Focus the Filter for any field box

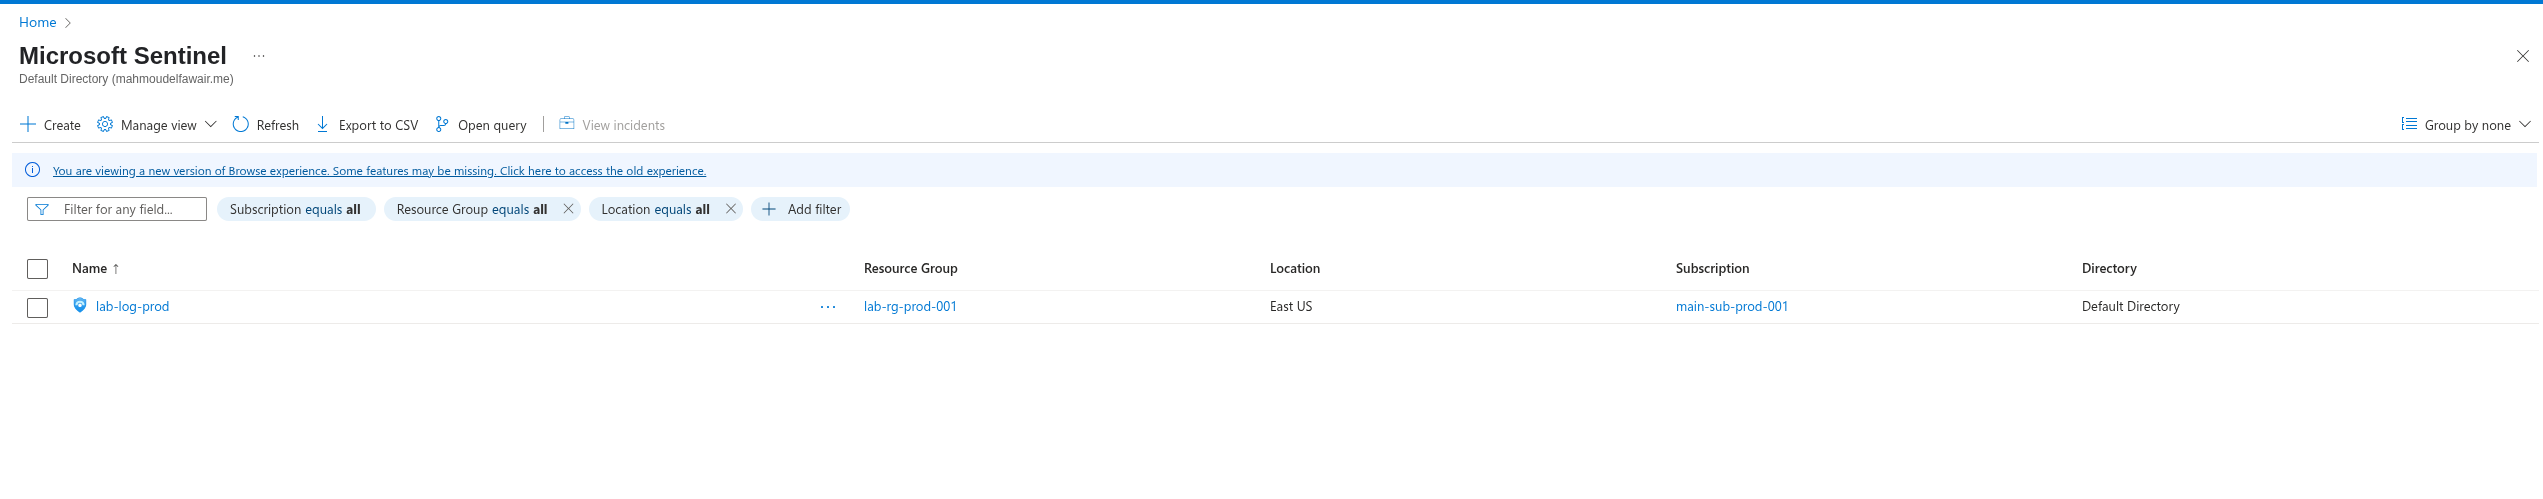pyautogui.click(x=117, y=209)
